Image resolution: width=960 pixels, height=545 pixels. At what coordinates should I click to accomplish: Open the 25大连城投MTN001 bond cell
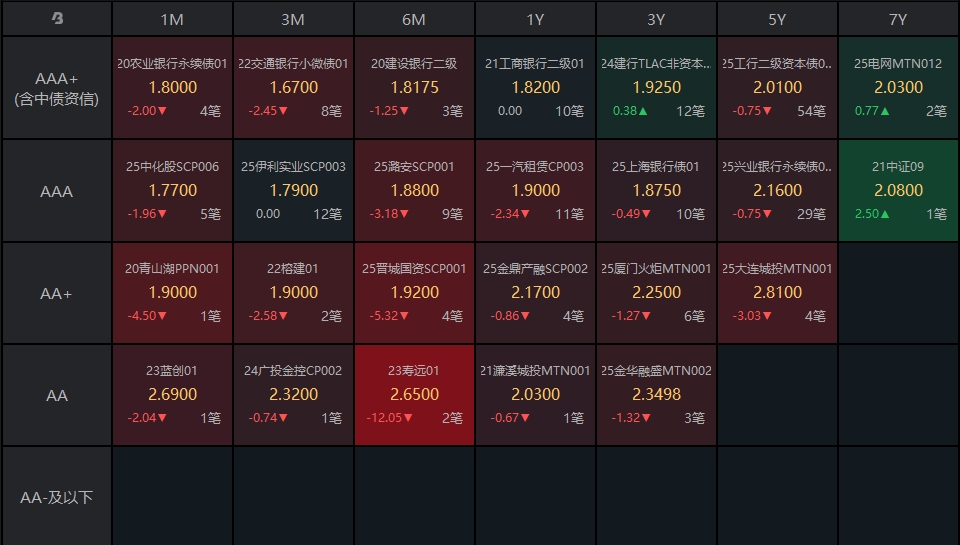click(x=777, y=293)
